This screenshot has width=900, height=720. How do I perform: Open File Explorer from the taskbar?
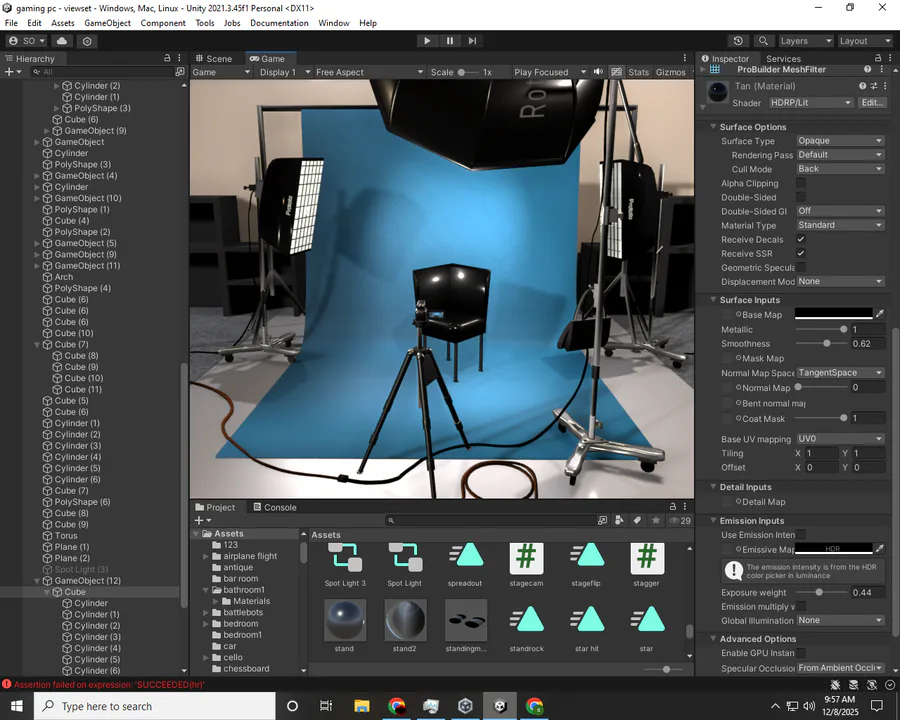click(362, 706)
